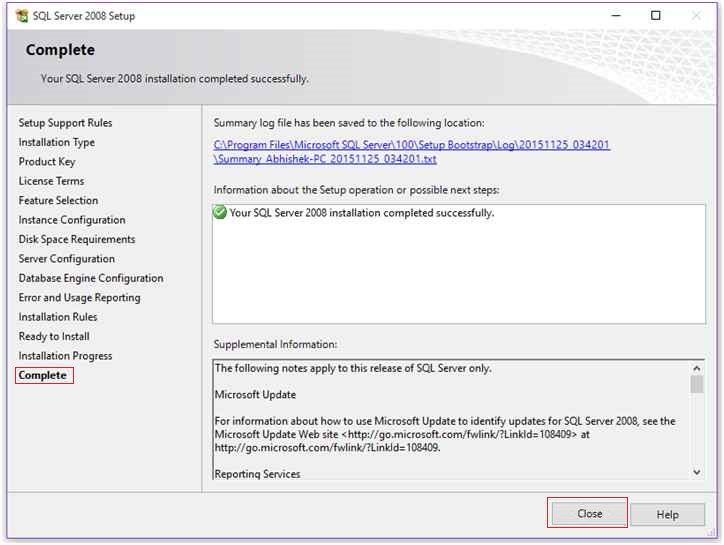This screenshot has width=724, height=545.
Task: Select Feature Selection step
Action: click(58, 200)
